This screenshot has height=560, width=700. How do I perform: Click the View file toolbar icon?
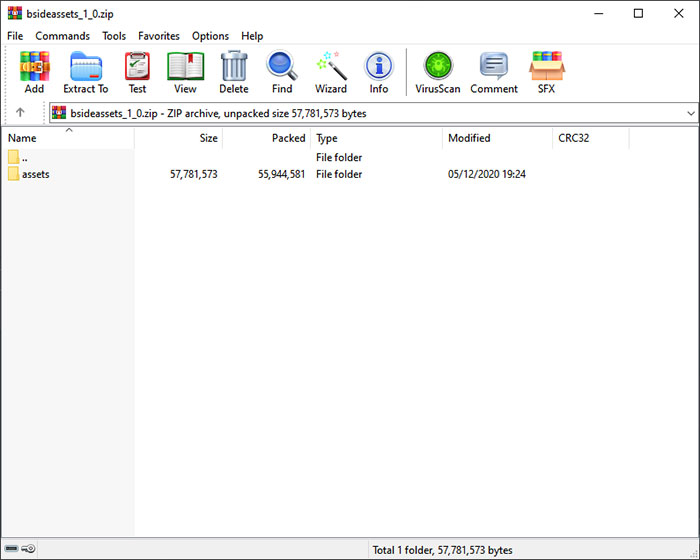coord(185,72)
